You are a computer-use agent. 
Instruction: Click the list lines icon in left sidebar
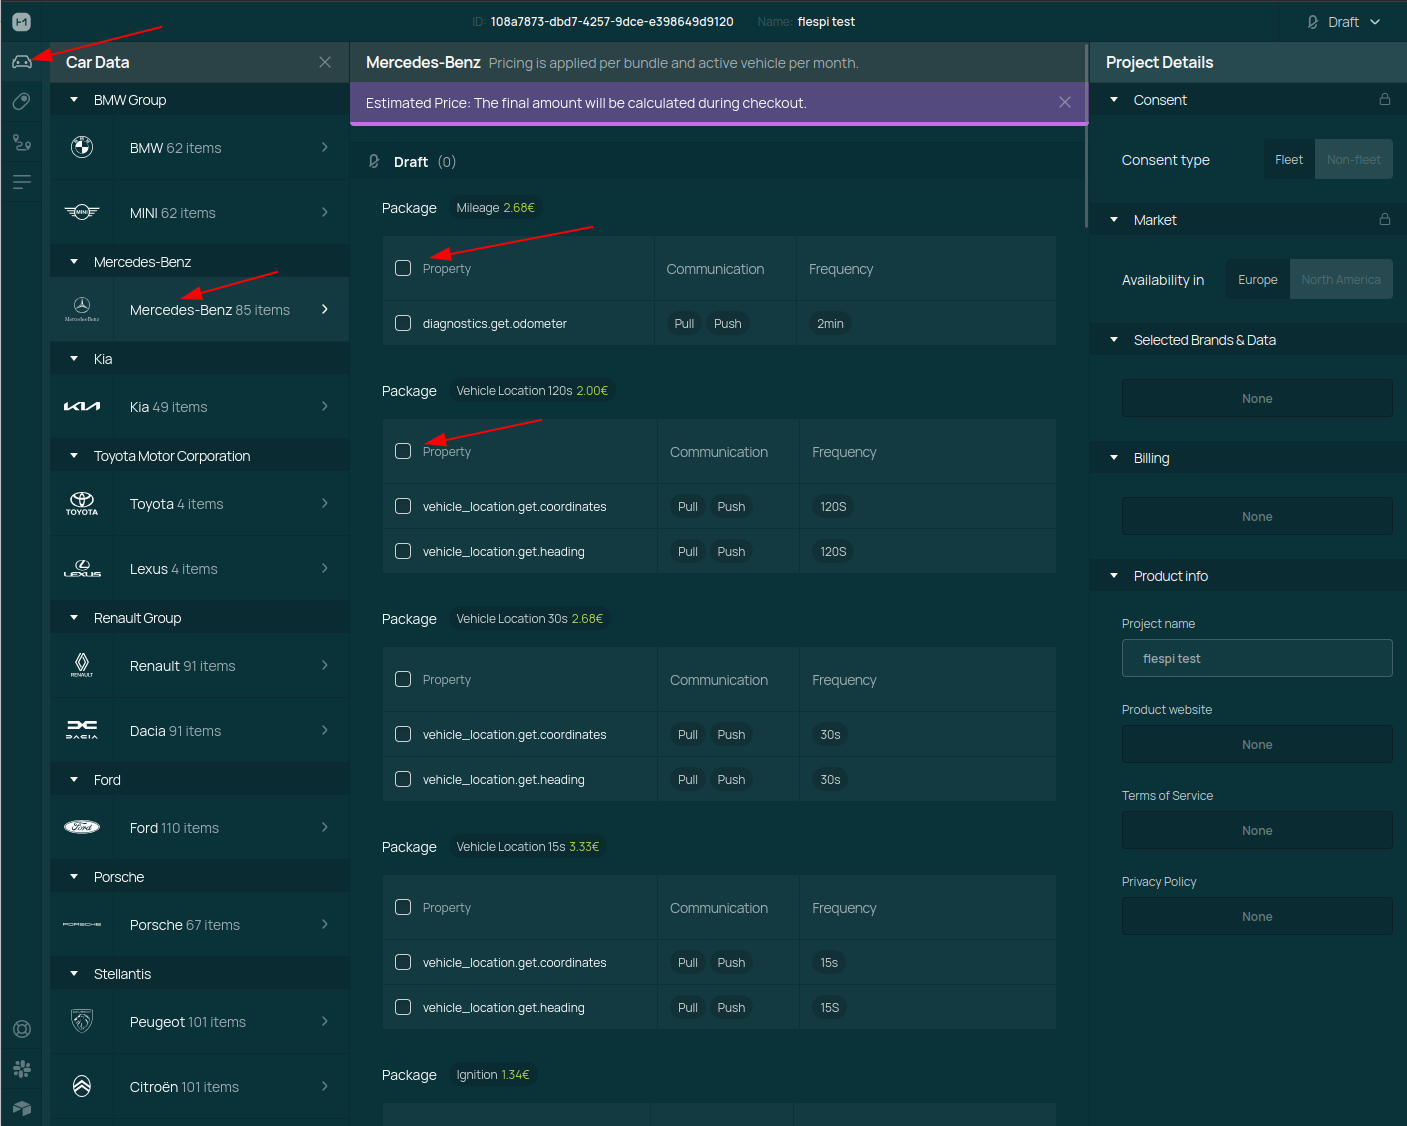point(22,182)
